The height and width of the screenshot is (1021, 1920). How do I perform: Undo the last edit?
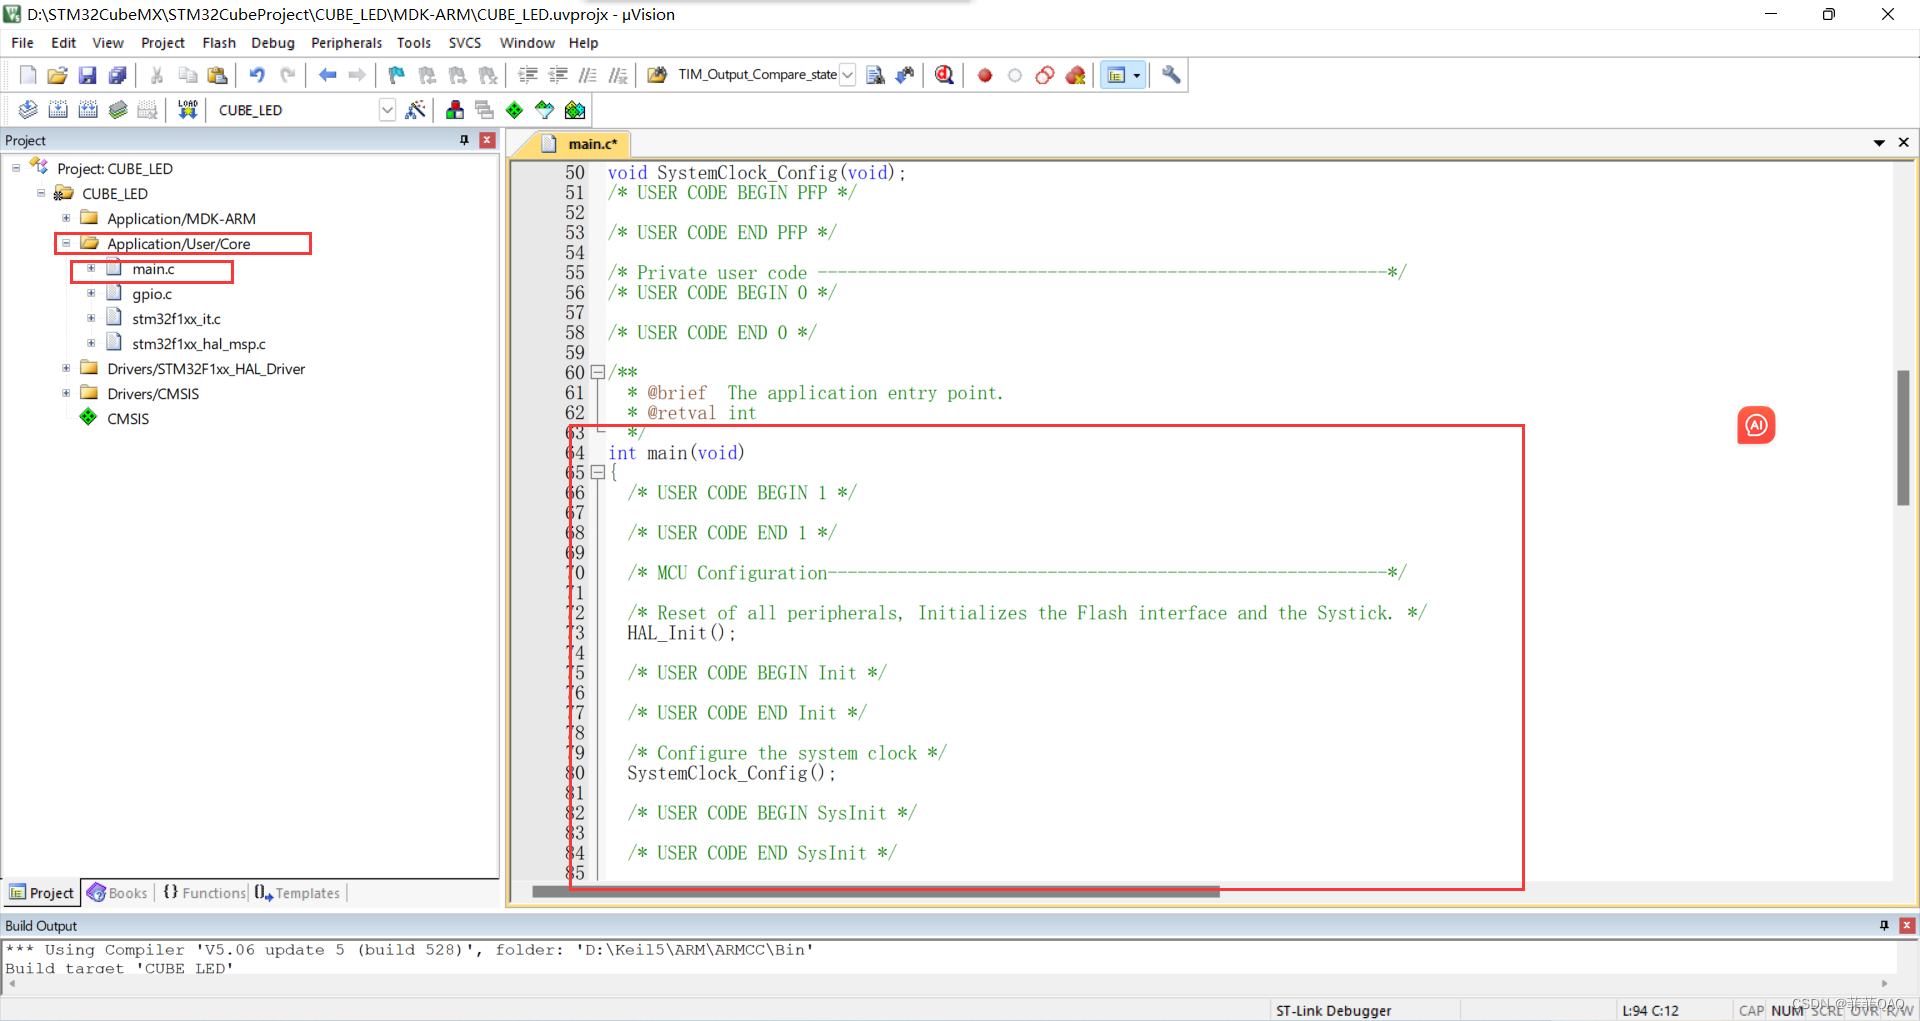(x=257, y=75)
